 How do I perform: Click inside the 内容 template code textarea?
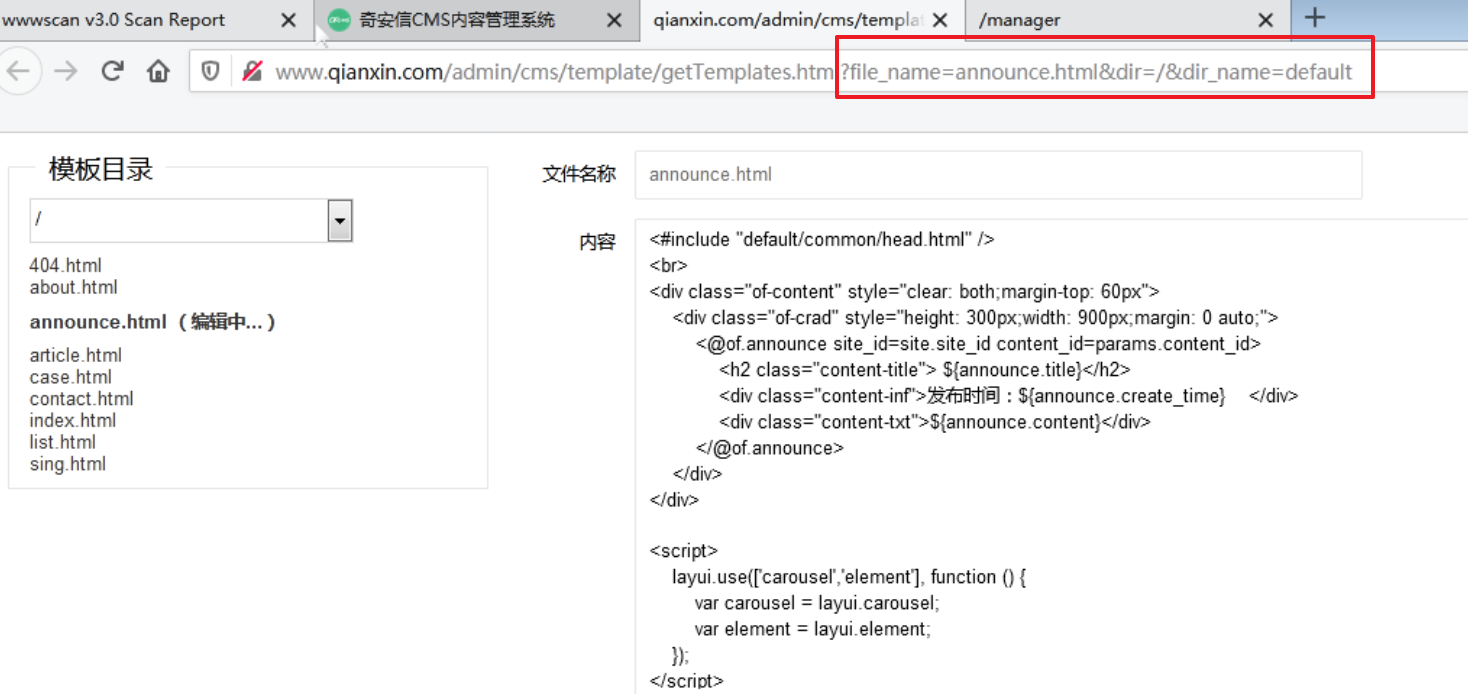point(1051,456)
